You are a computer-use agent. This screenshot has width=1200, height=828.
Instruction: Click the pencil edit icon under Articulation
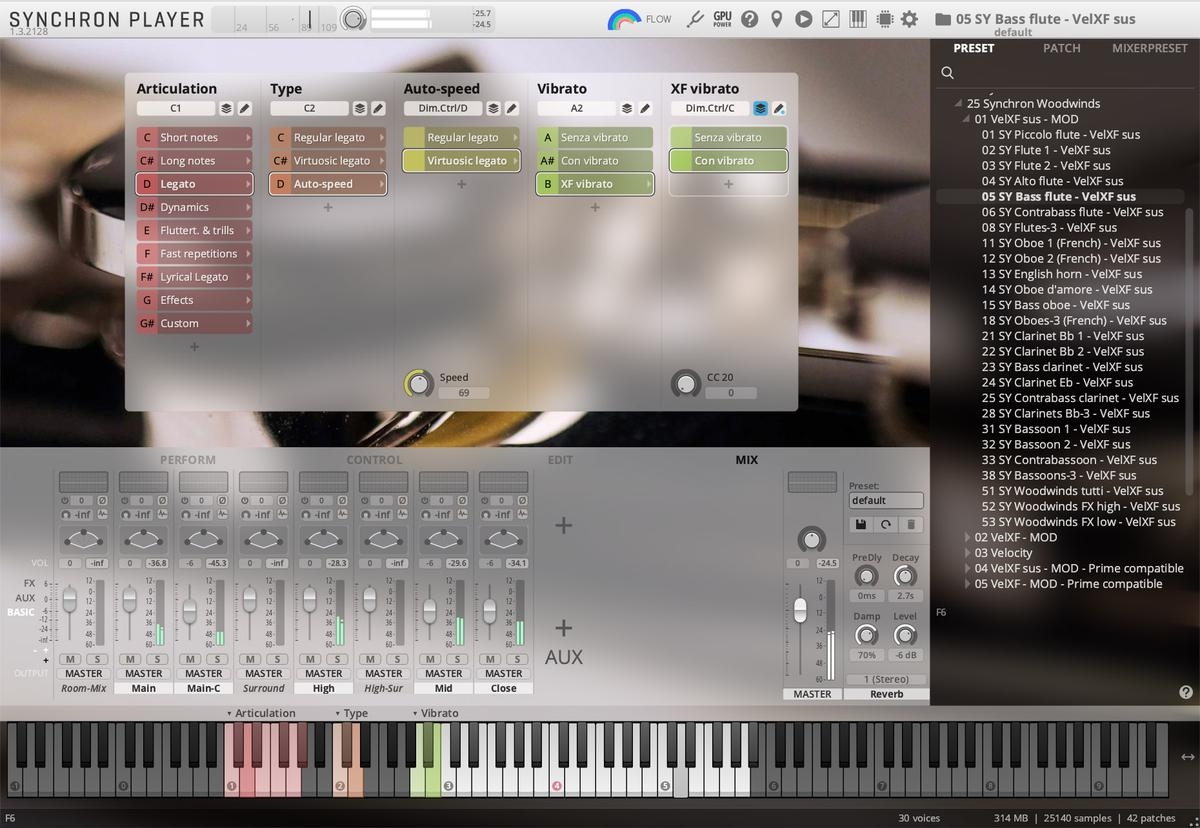click(x=245, y=108)
